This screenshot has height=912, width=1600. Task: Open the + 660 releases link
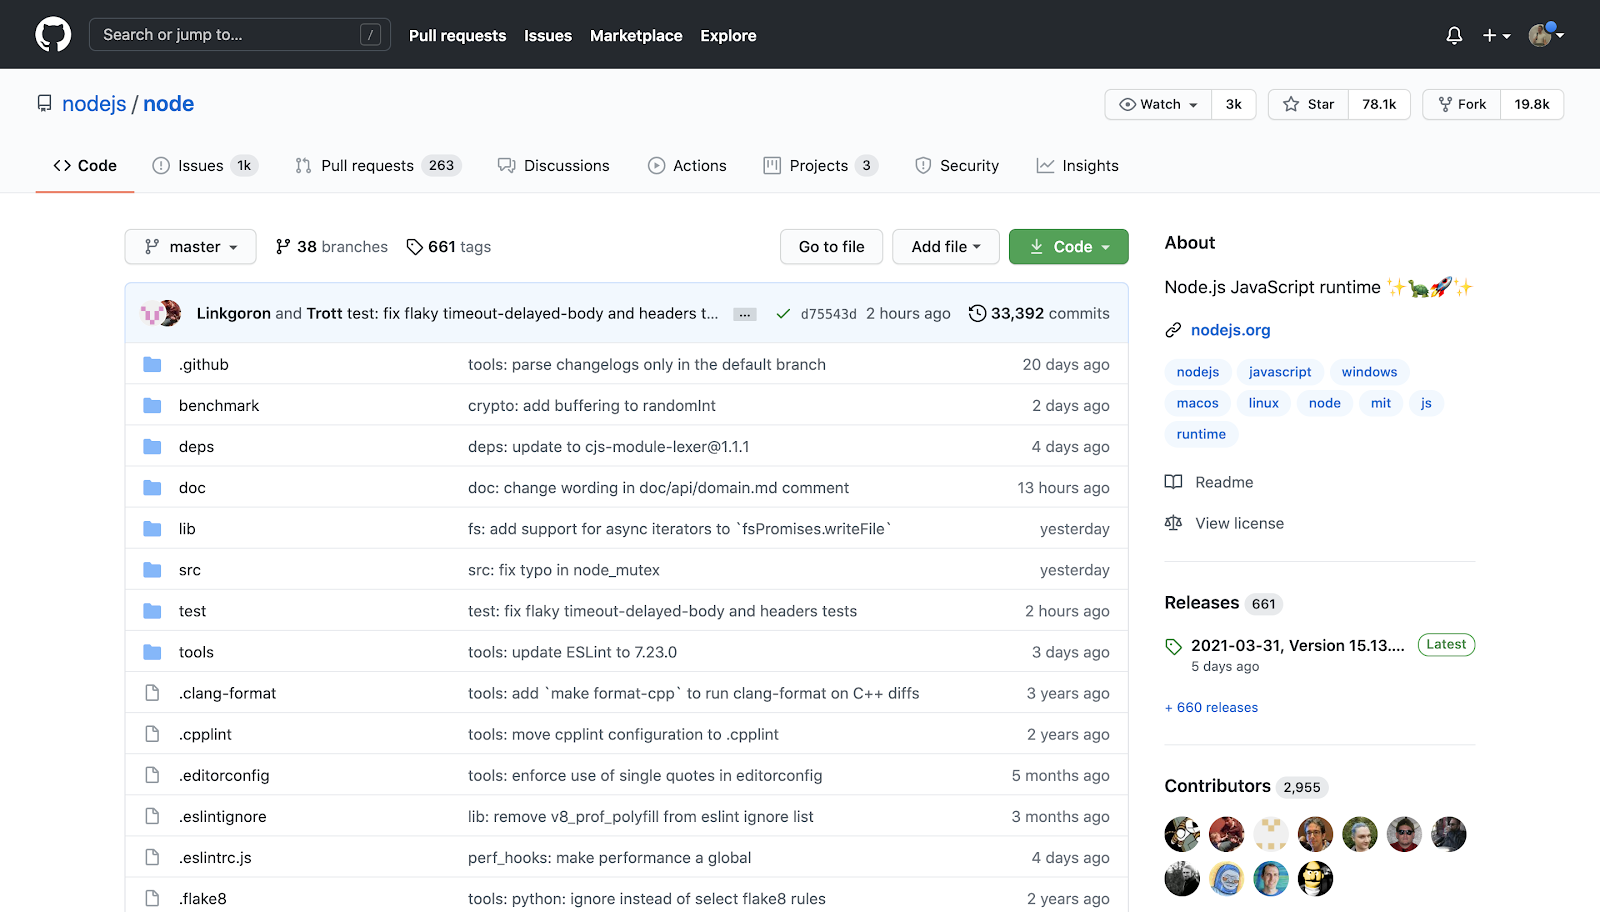tap(1211, 707)
